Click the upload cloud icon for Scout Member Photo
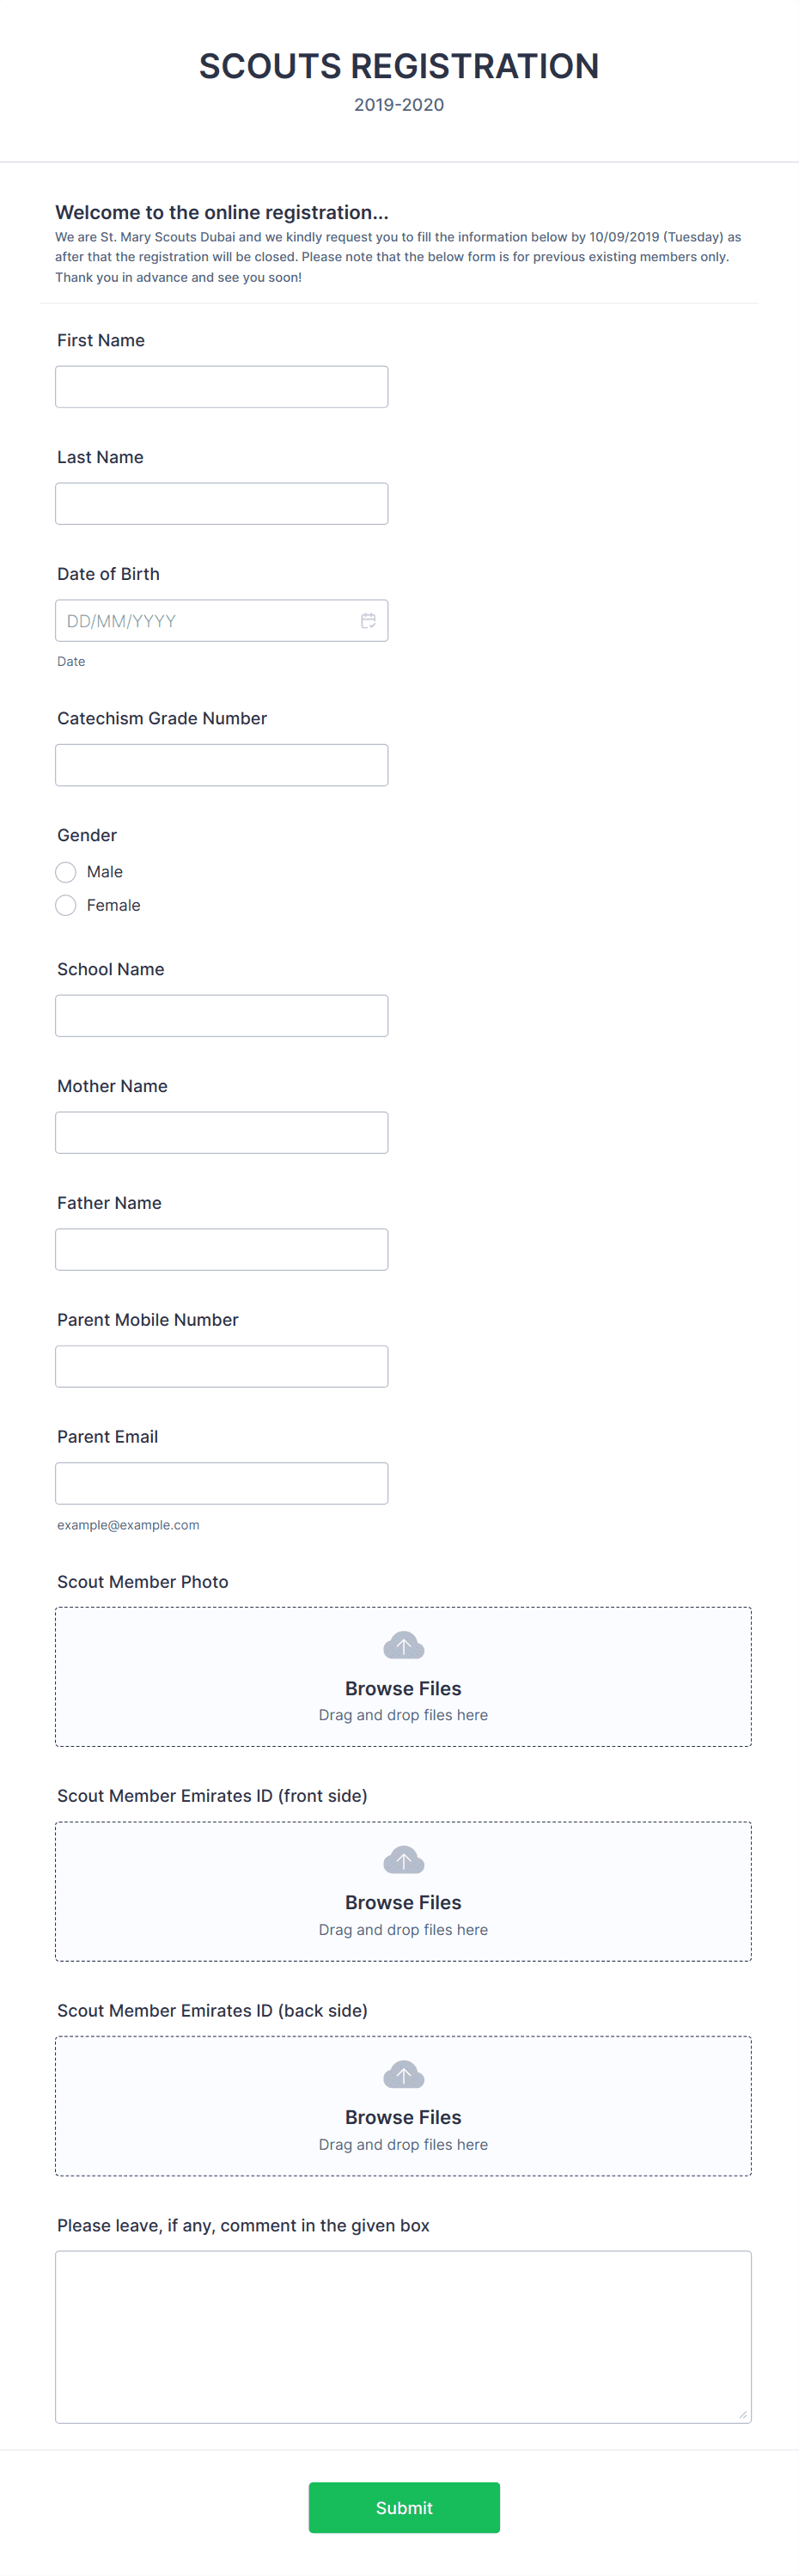This screenshot has width=799, height=2576. (x=403, y=1645)
